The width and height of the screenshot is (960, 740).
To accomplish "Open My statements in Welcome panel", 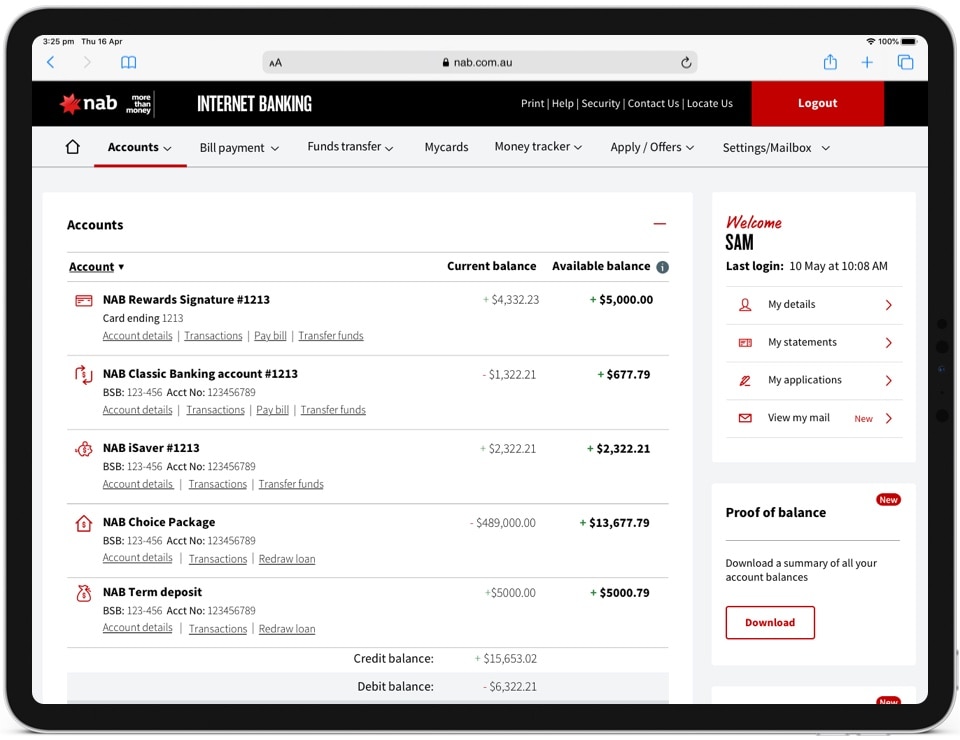I will pyautogui.click(x=813, y=342).
